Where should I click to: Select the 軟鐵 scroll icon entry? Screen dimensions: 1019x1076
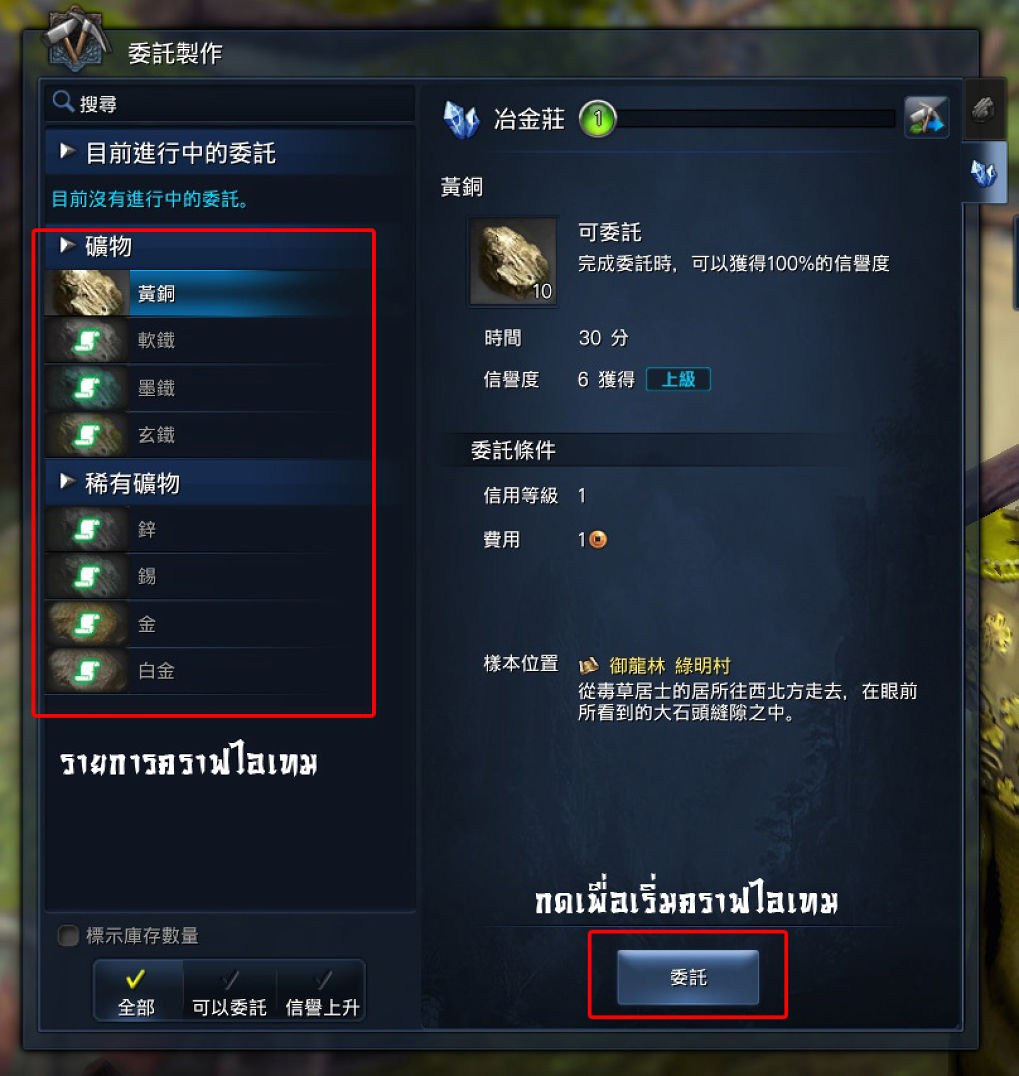tap(87, 340)
